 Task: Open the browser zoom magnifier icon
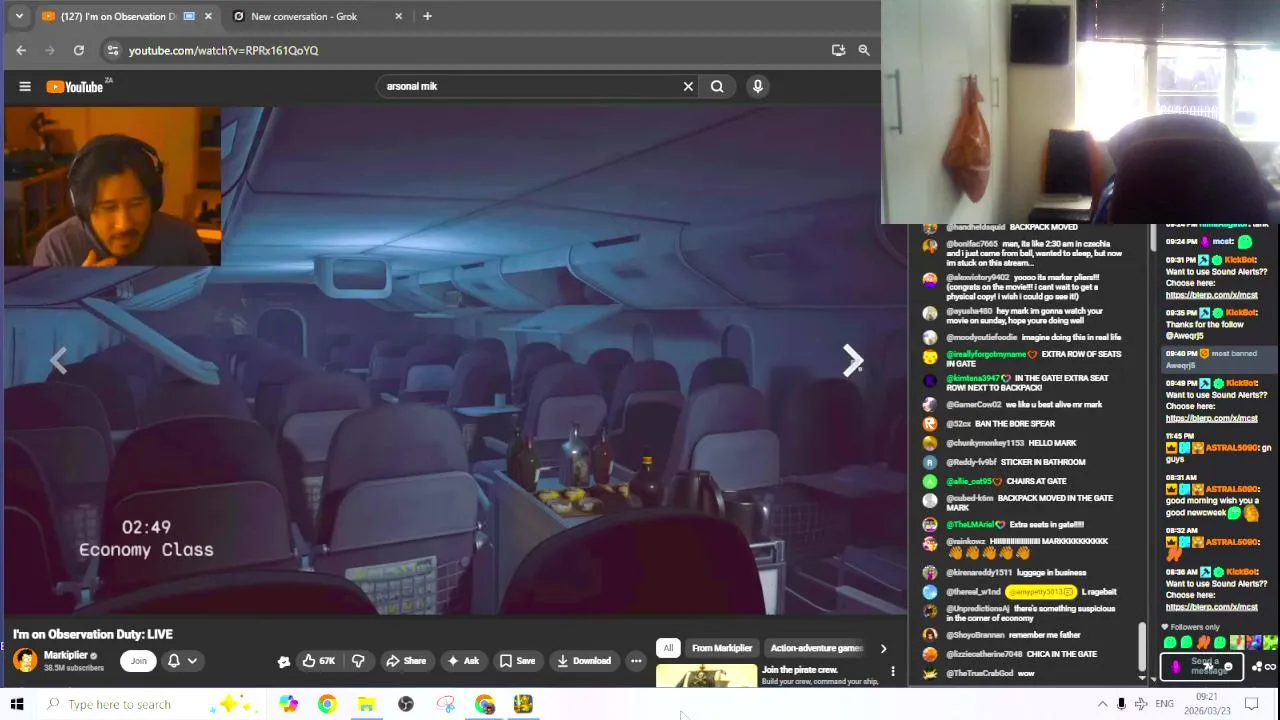[864, 50]
